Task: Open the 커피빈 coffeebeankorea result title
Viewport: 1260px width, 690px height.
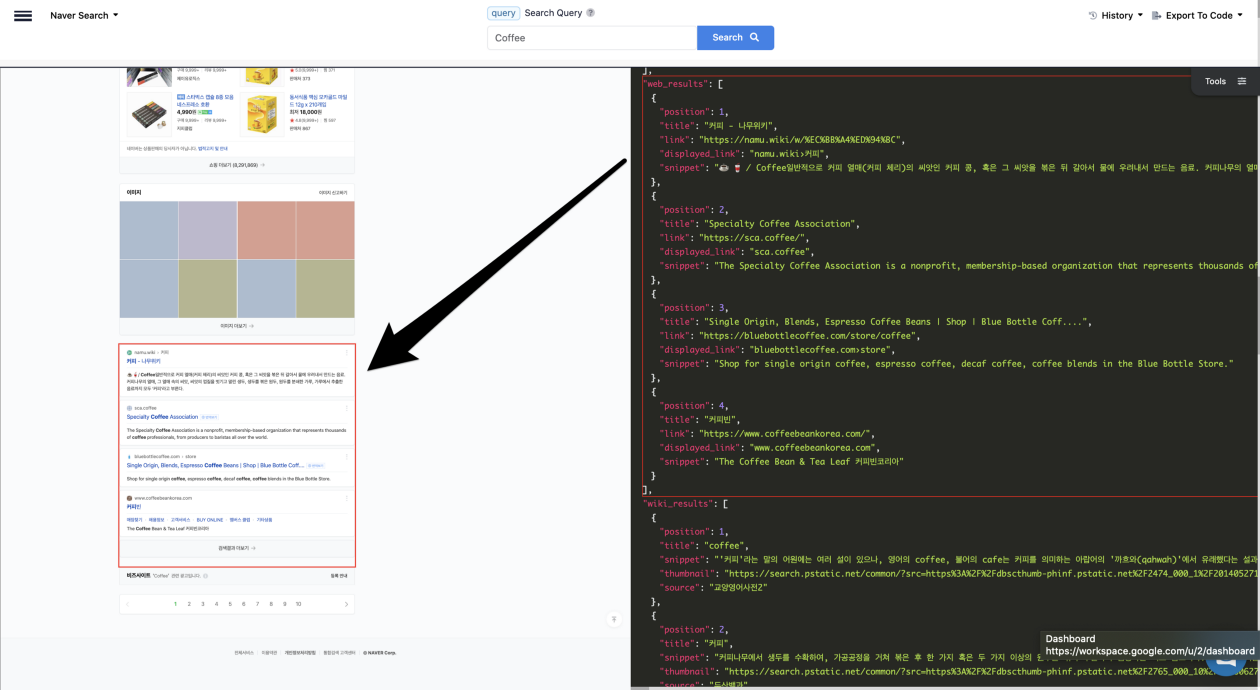Action: click(134, 507)
